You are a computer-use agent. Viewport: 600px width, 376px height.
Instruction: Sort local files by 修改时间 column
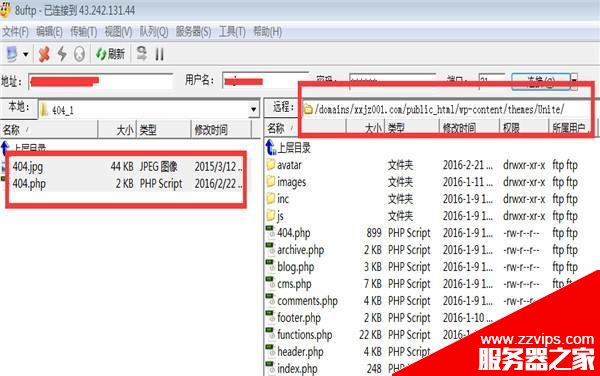tap(221, 130)
